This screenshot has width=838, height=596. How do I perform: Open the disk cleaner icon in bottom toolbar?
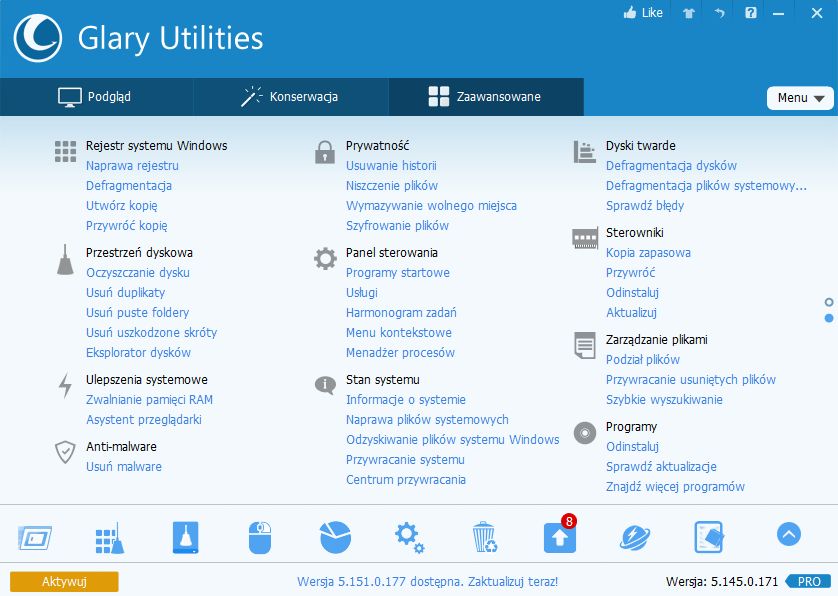click(185, 537)
